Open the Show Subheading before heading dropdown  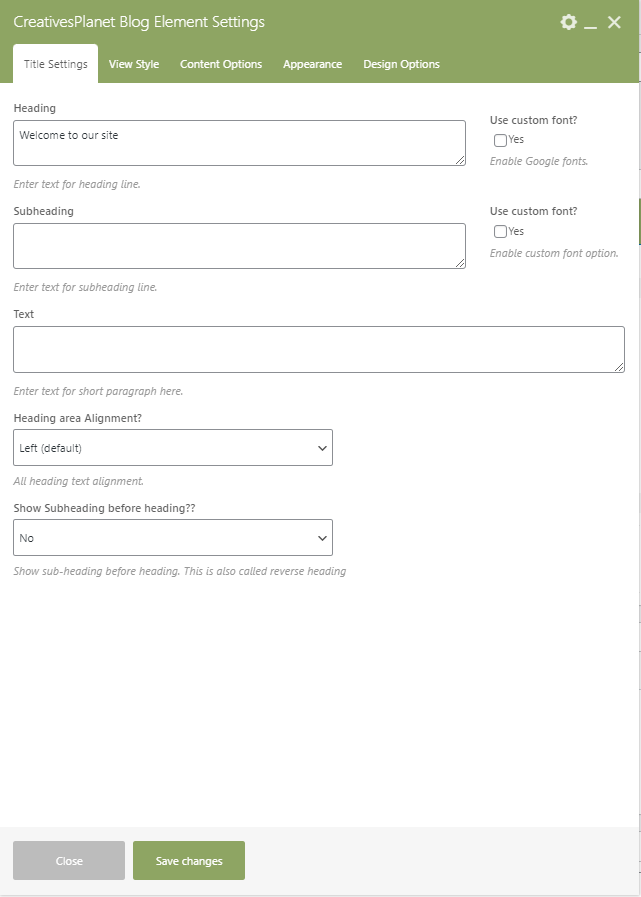[x=173, y=538]
